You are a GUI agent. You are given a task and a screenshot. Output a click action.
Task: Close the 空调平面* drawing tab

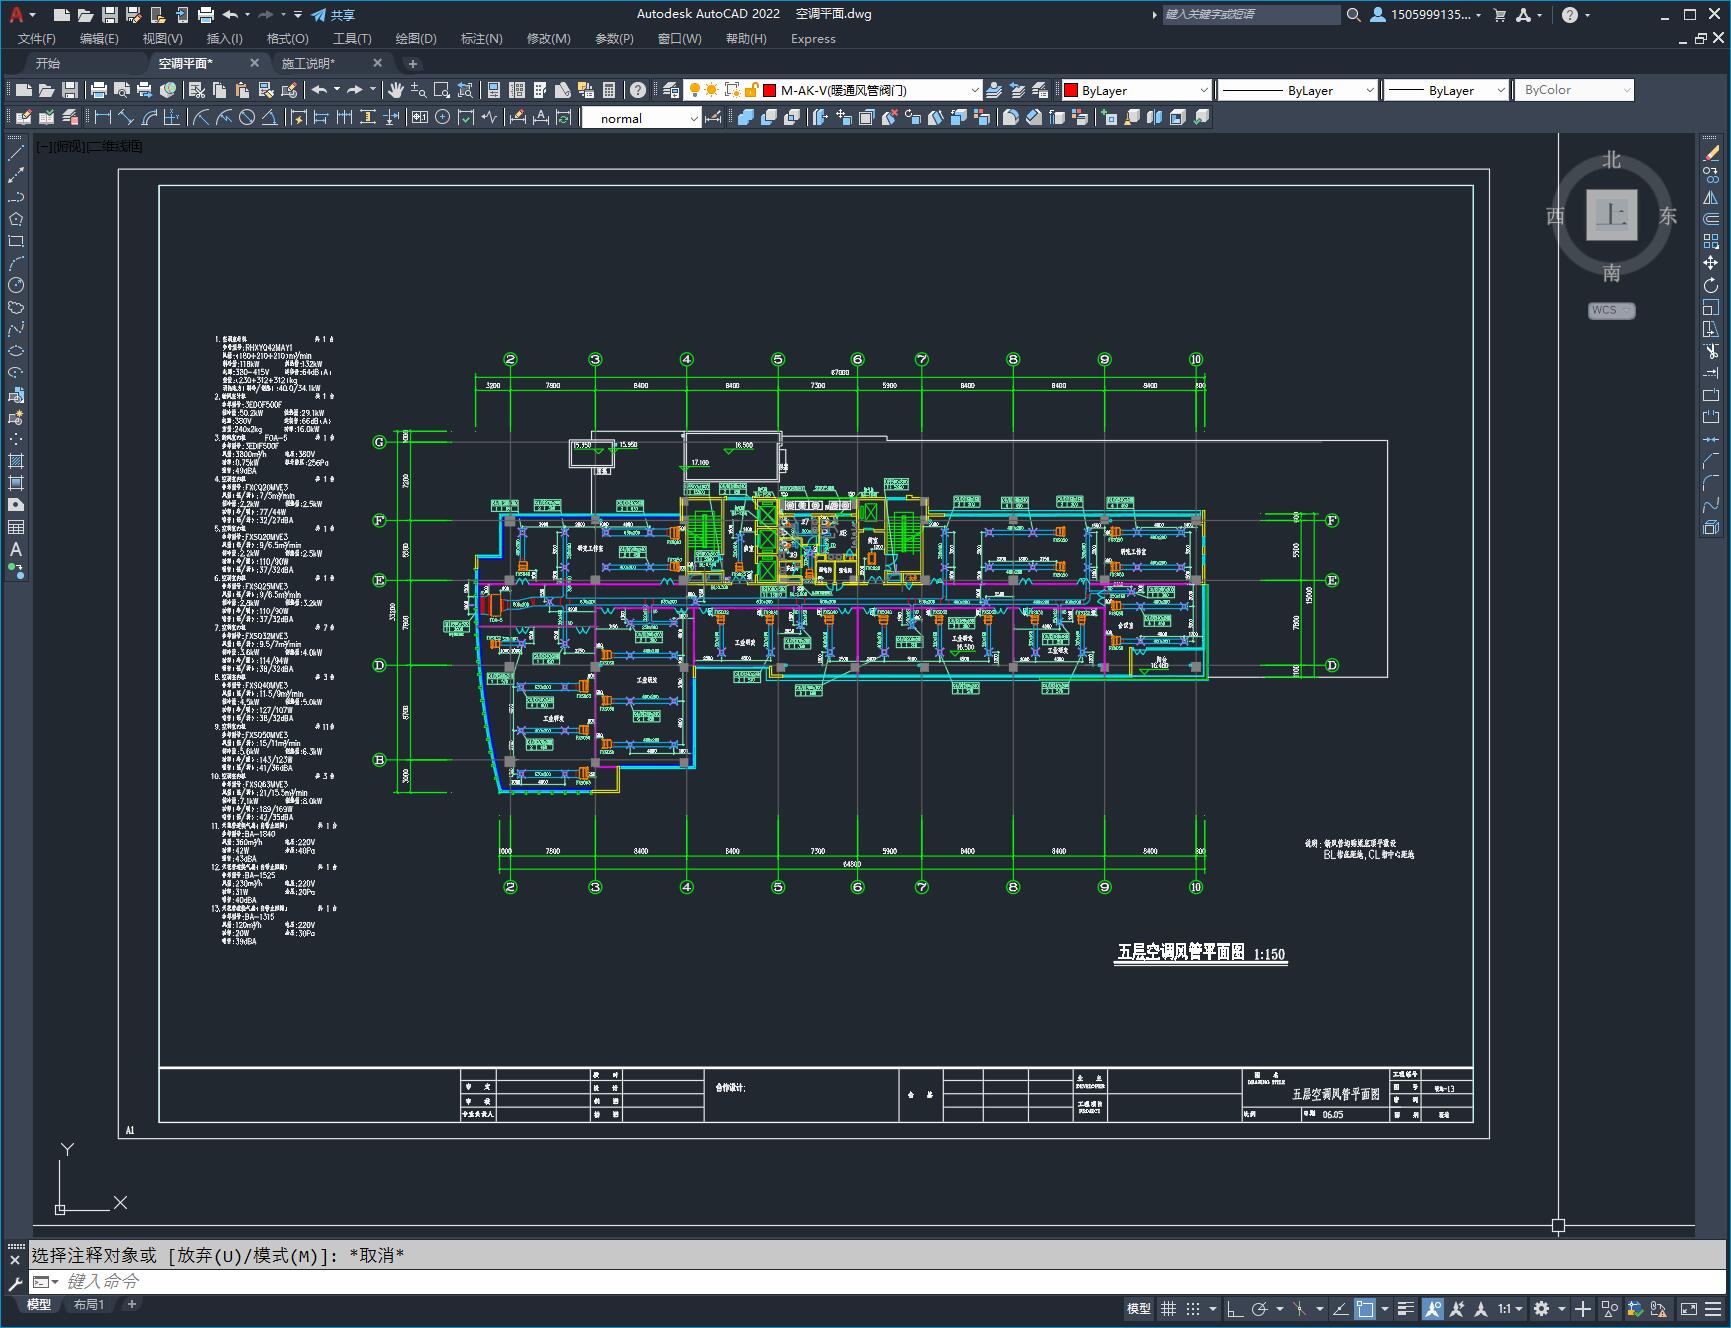[x=254, y=63]
